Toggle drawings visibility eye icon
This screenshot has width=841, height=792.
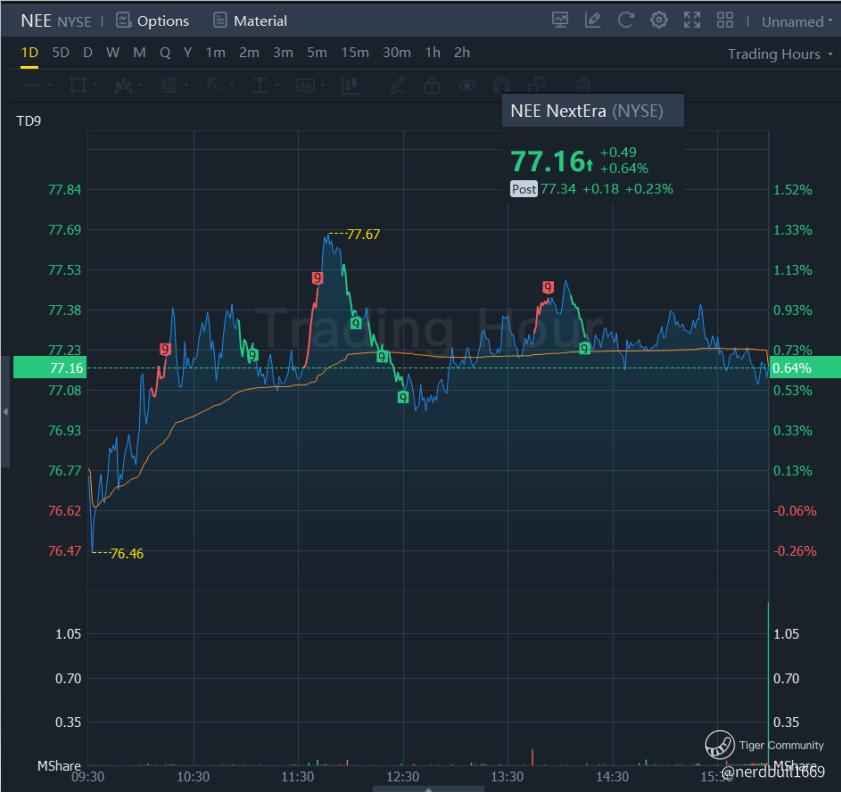(466, 85)
